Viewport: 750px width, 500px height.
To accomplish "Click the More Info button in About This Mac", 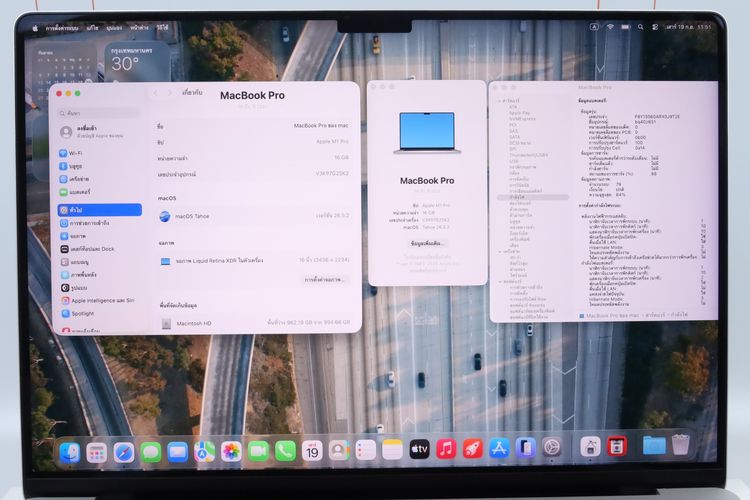I will (427, 244).
